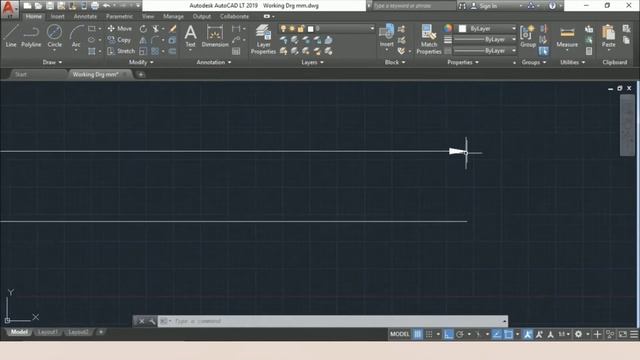Open the ByLayer lineweight dropdown

(513, 40)
